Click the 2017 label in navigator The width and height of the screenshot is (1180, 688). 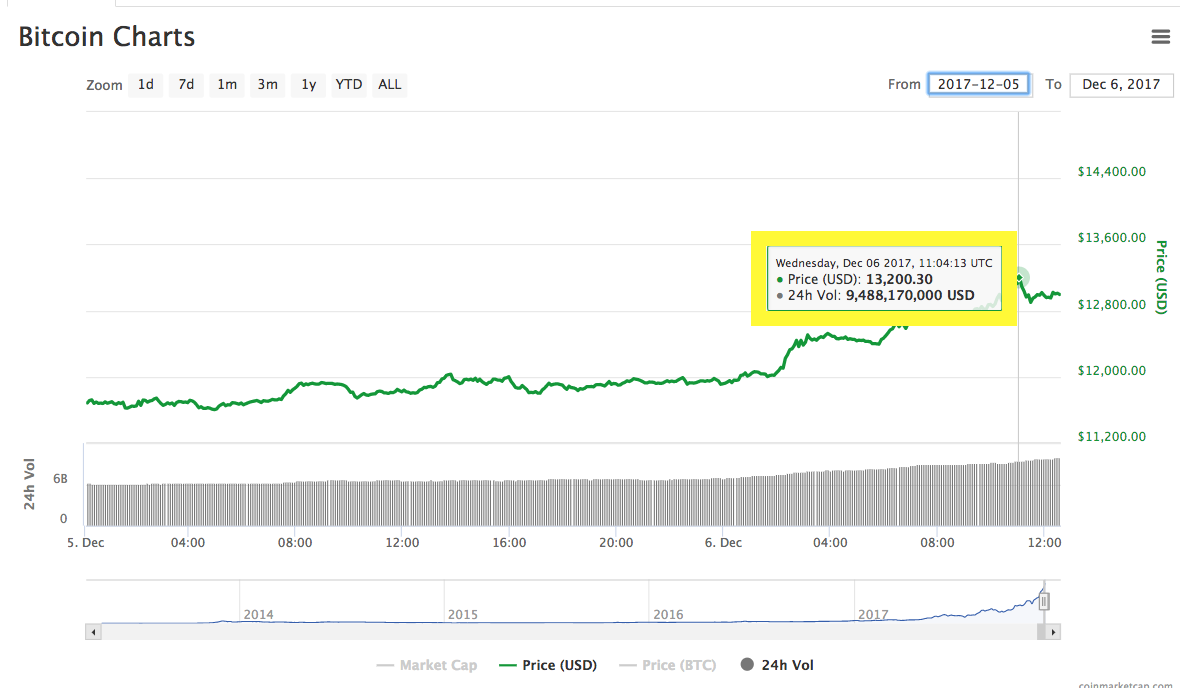[x=873, y=615]
